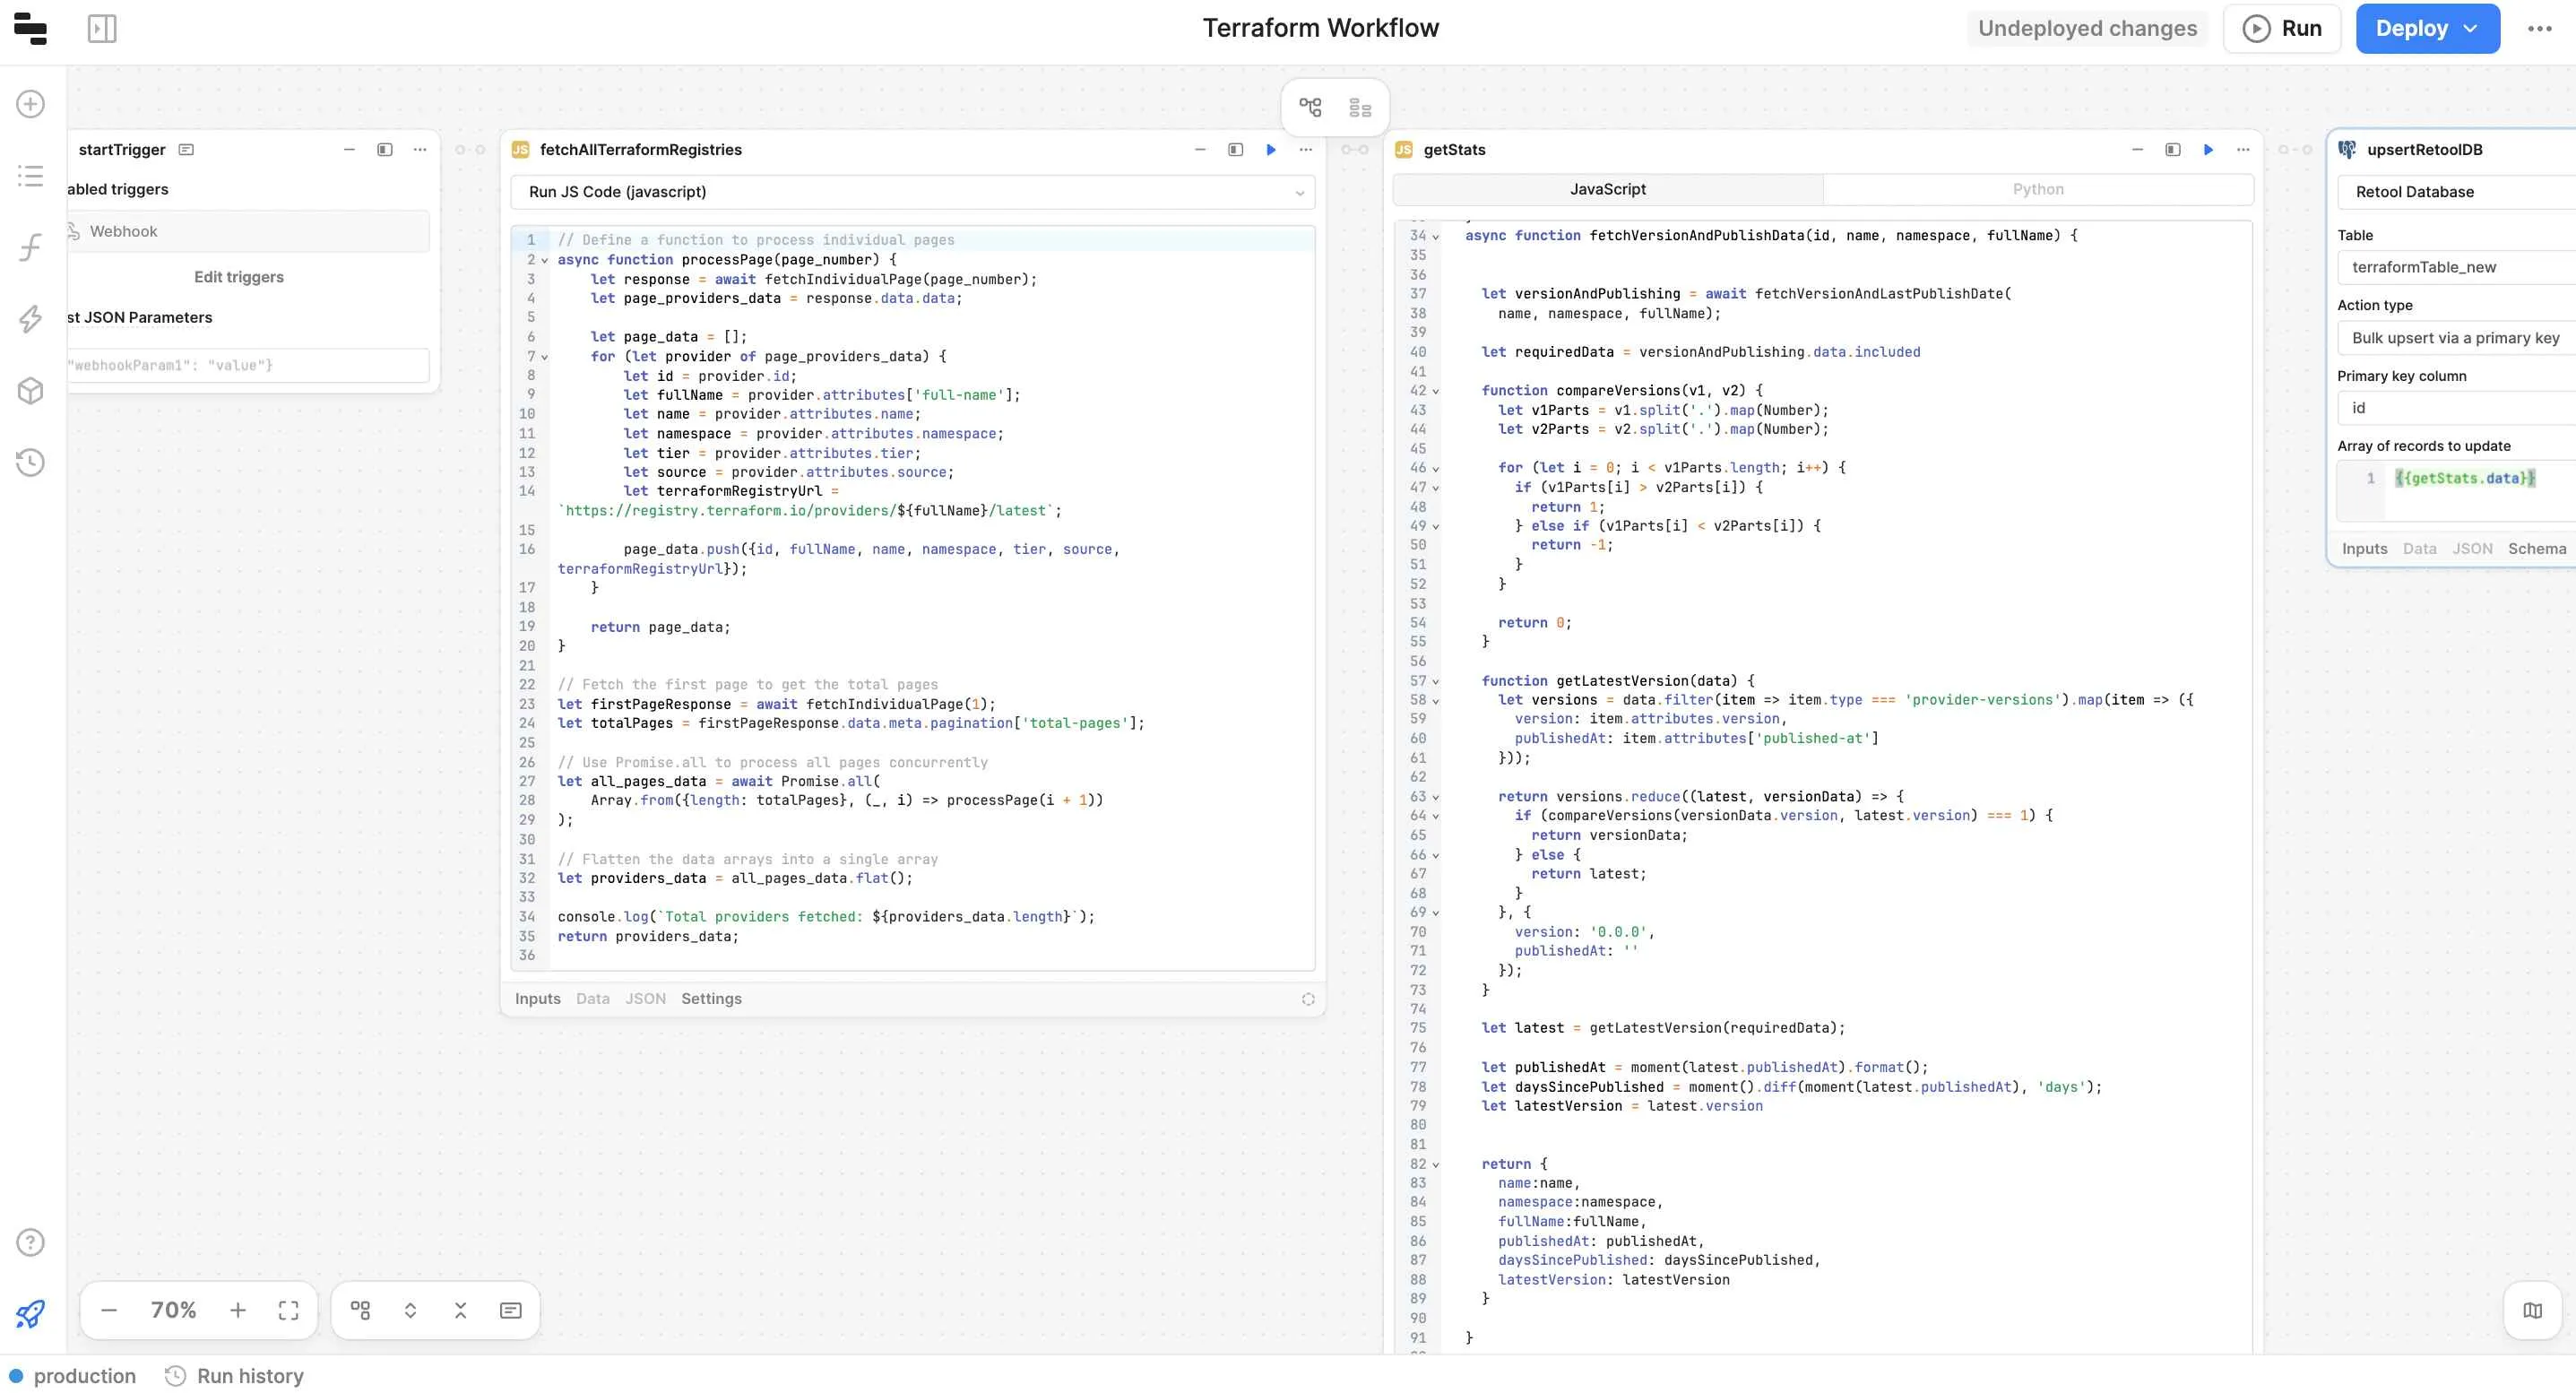2576x1393 pixels.
Task: Select the Webhook trigger row
Action: click(248, 231)
